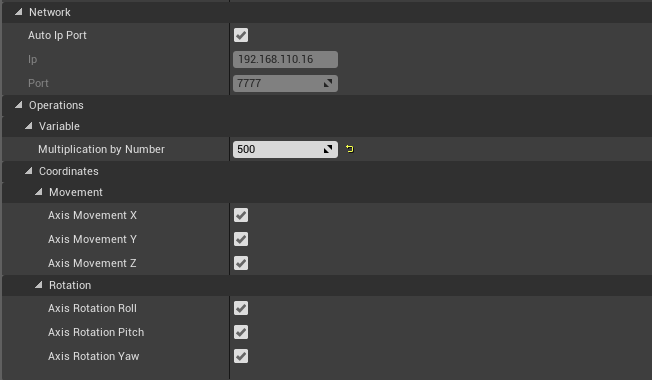Image resolution: width=652 pixels, height=380 pixels.
Task: Click the Axis Movement Y label
Action: (x=92, y=239)
